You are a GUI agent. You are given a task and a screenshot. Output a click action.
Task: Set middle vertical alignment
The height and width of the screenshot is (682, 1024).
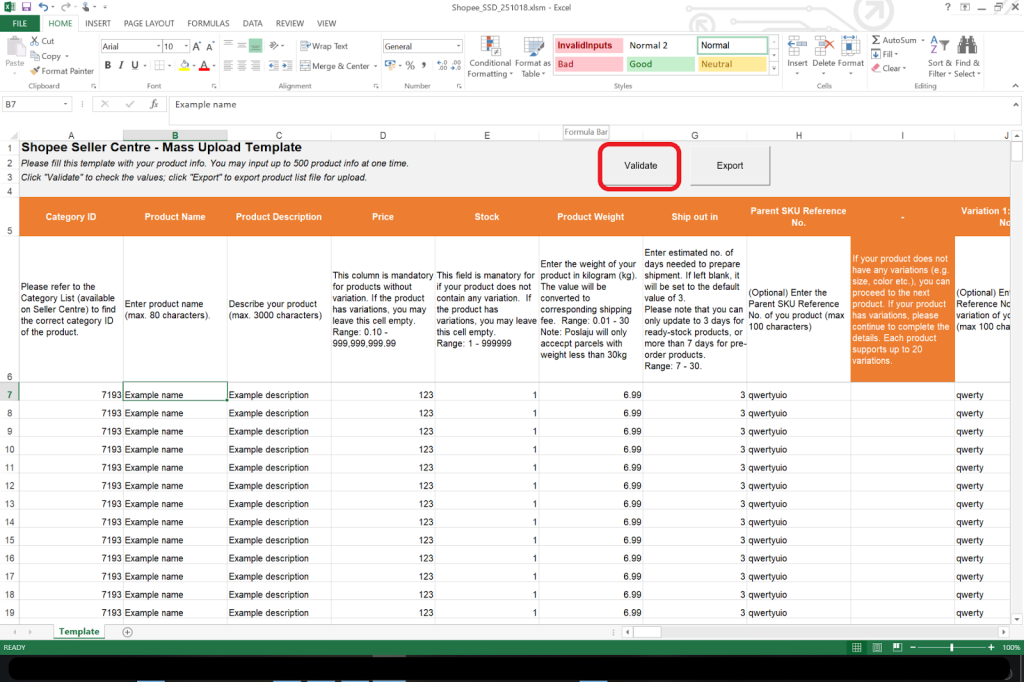coord(242,45)
